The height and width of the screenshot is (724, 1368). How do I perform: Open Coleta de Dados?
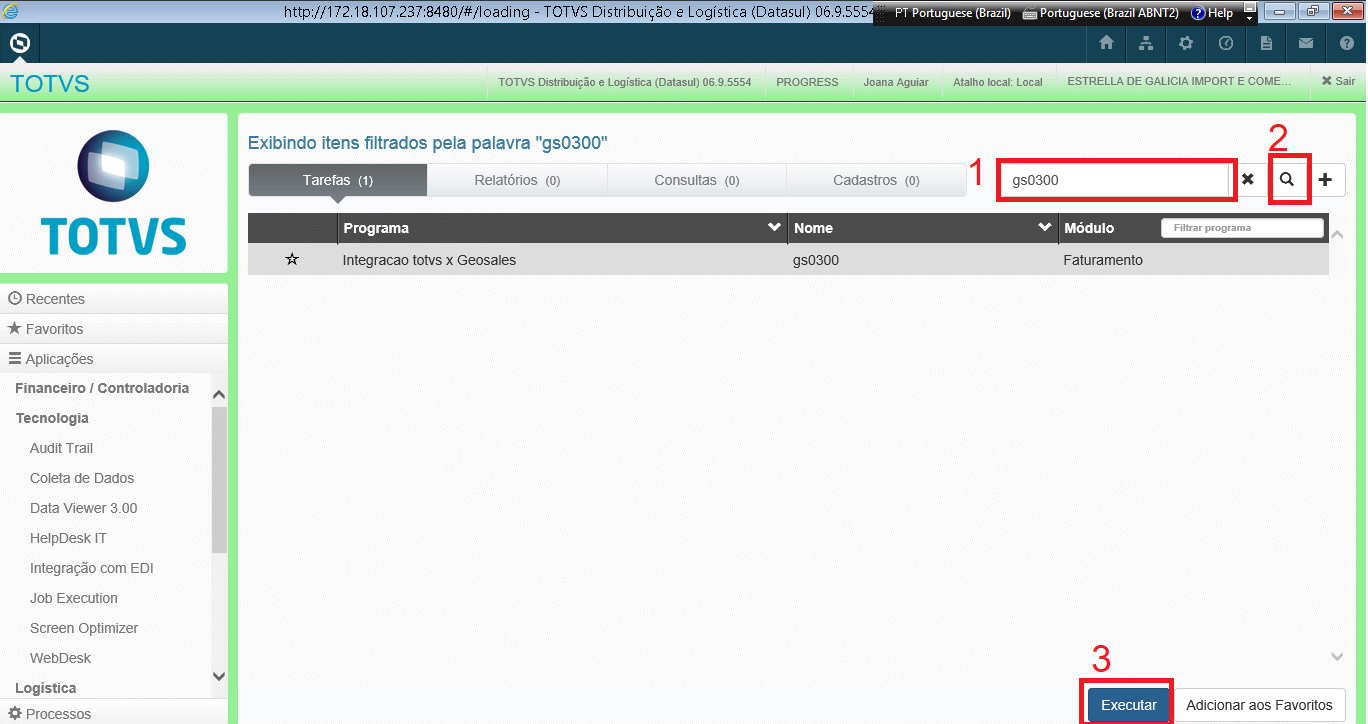point(82,478)
